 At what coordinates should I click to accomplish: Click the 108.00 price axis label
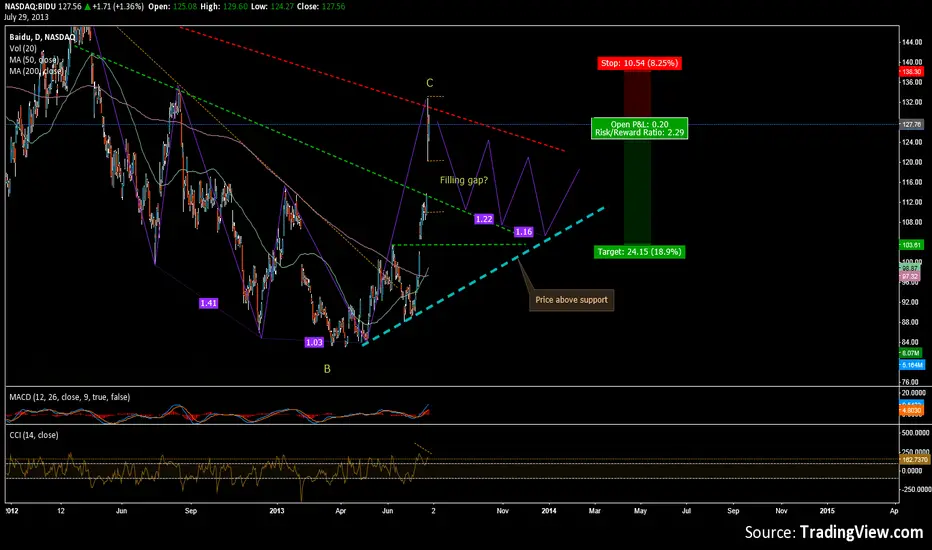[912, 222]
